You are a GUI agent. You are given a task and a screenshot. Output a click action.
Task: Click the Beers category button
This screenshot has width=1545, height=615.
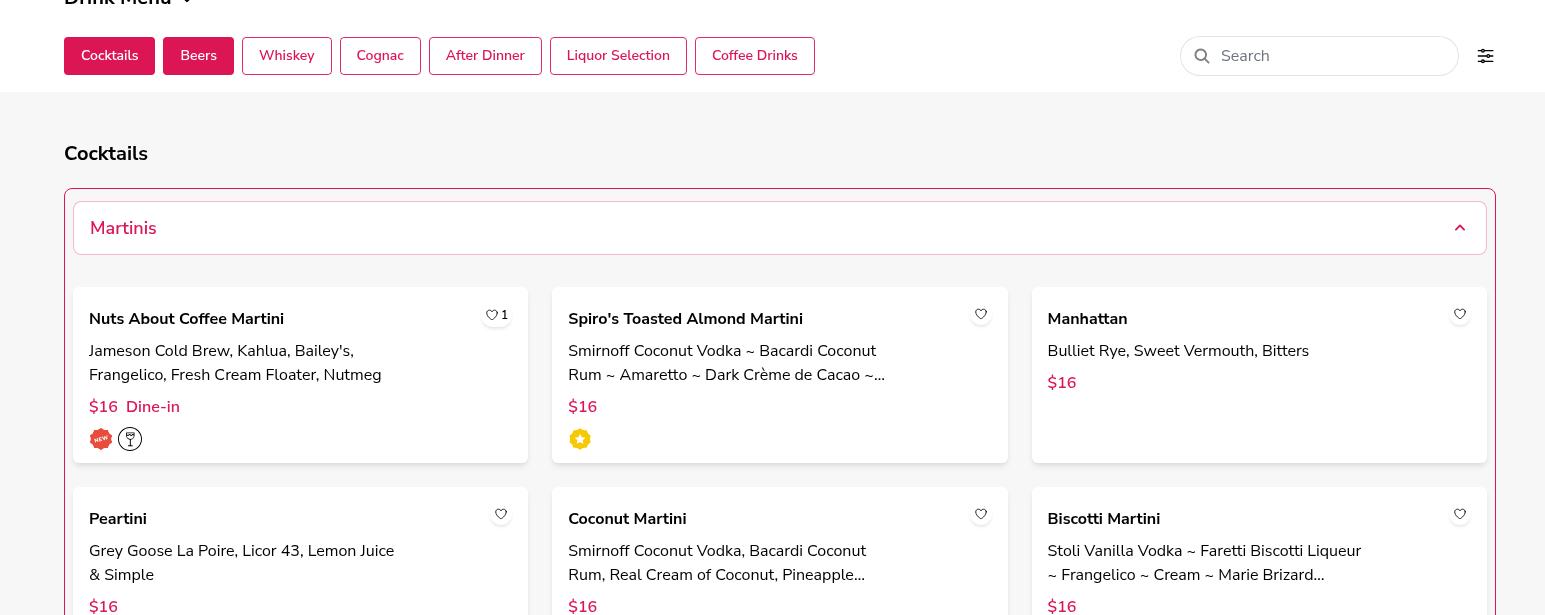coord(198,56)
